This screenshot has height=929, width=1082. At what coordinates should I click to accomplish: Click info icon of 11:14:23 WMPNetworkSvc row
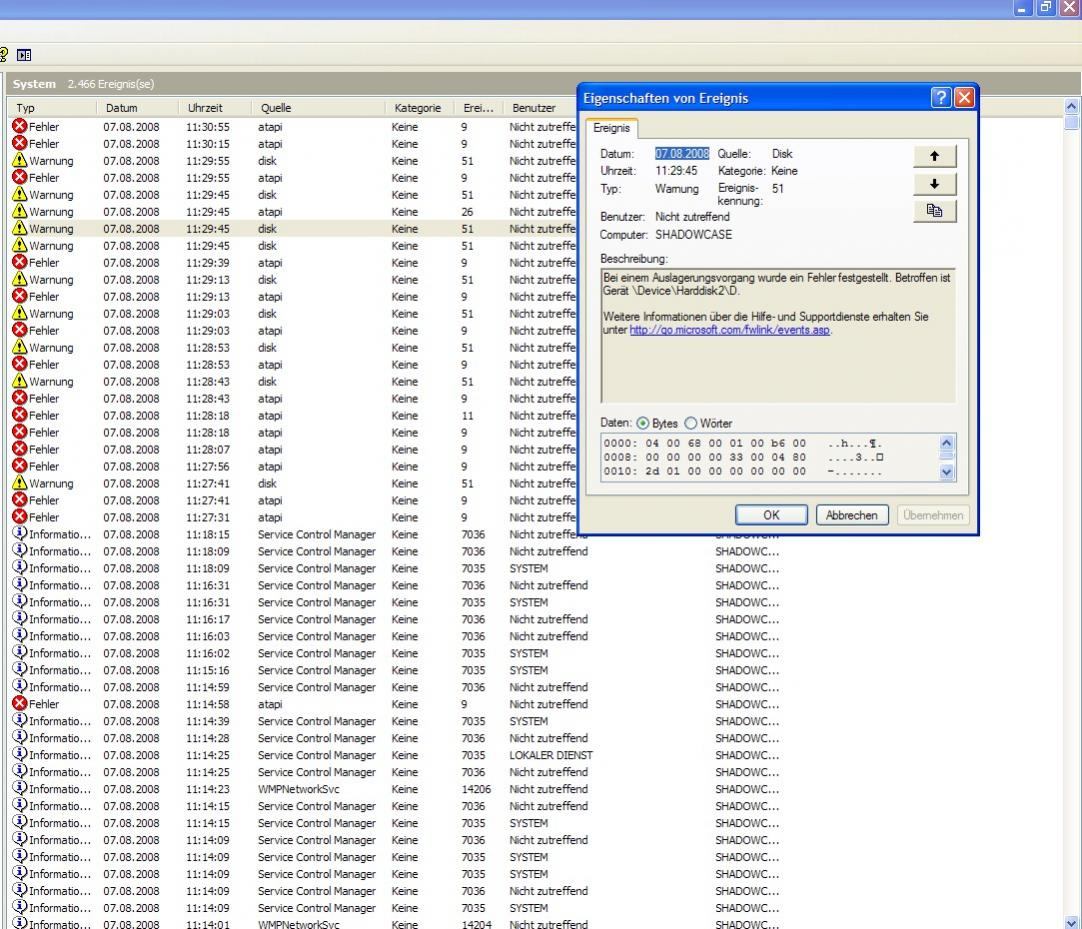pos(19,788)
